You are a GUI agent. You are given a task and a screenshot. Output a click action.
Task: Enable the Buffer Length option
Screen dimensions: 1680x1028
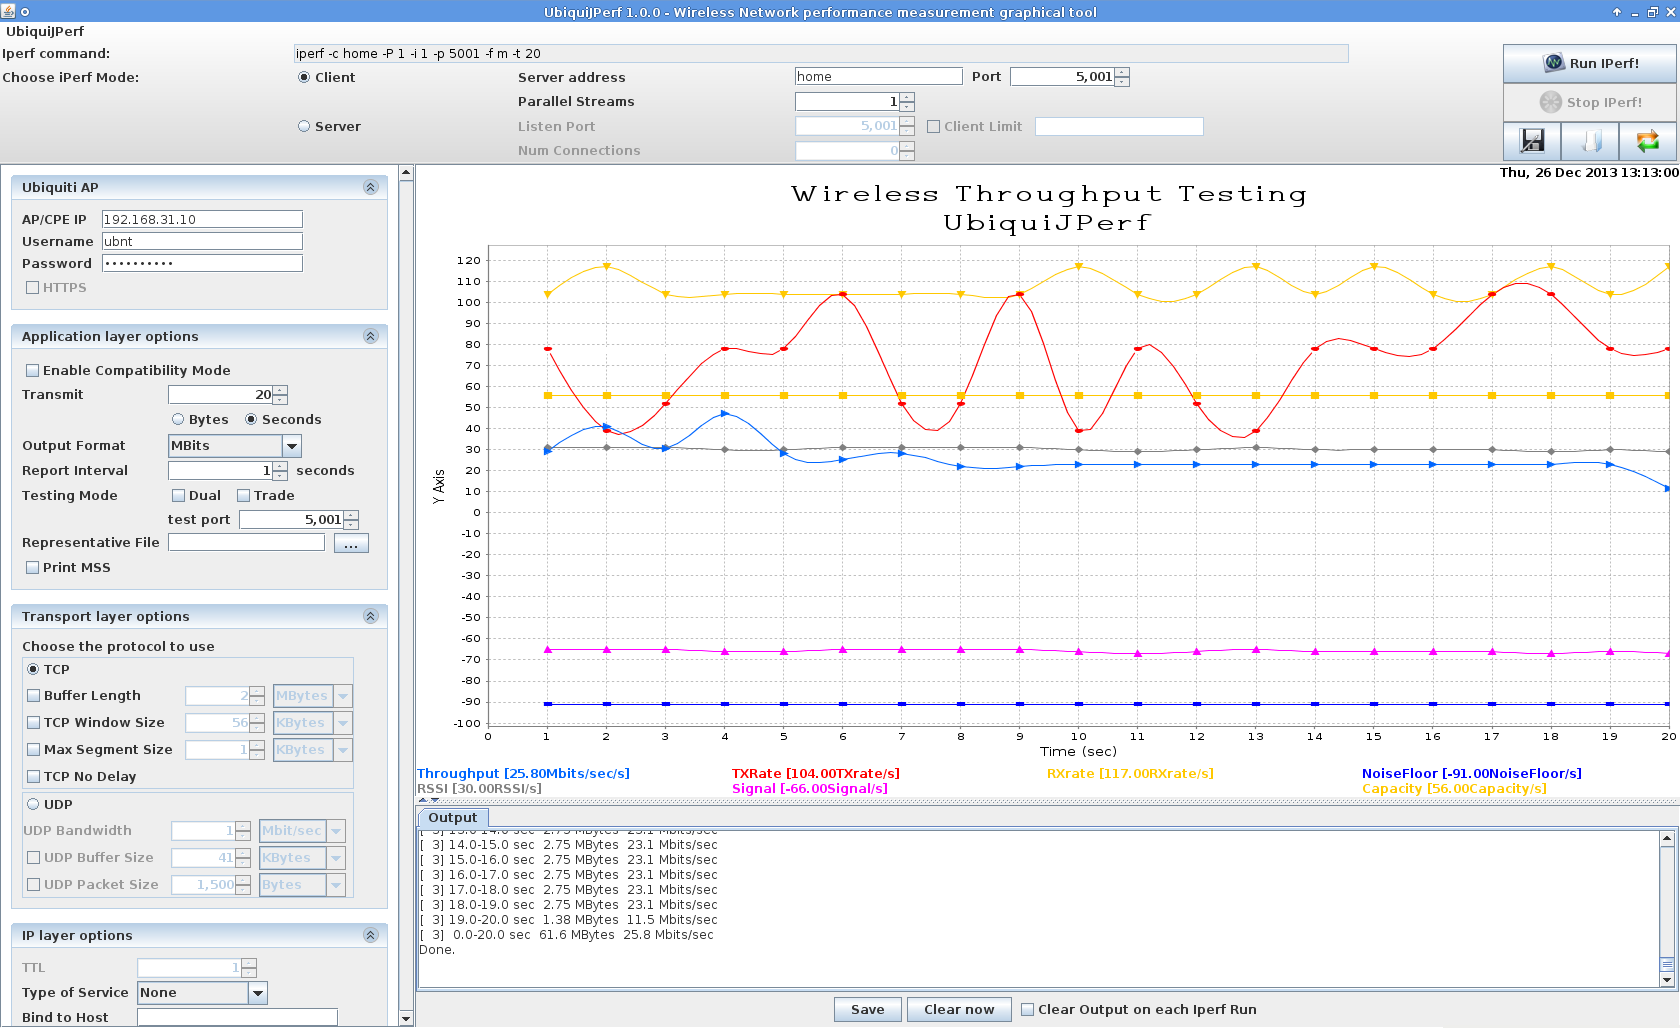34,695
